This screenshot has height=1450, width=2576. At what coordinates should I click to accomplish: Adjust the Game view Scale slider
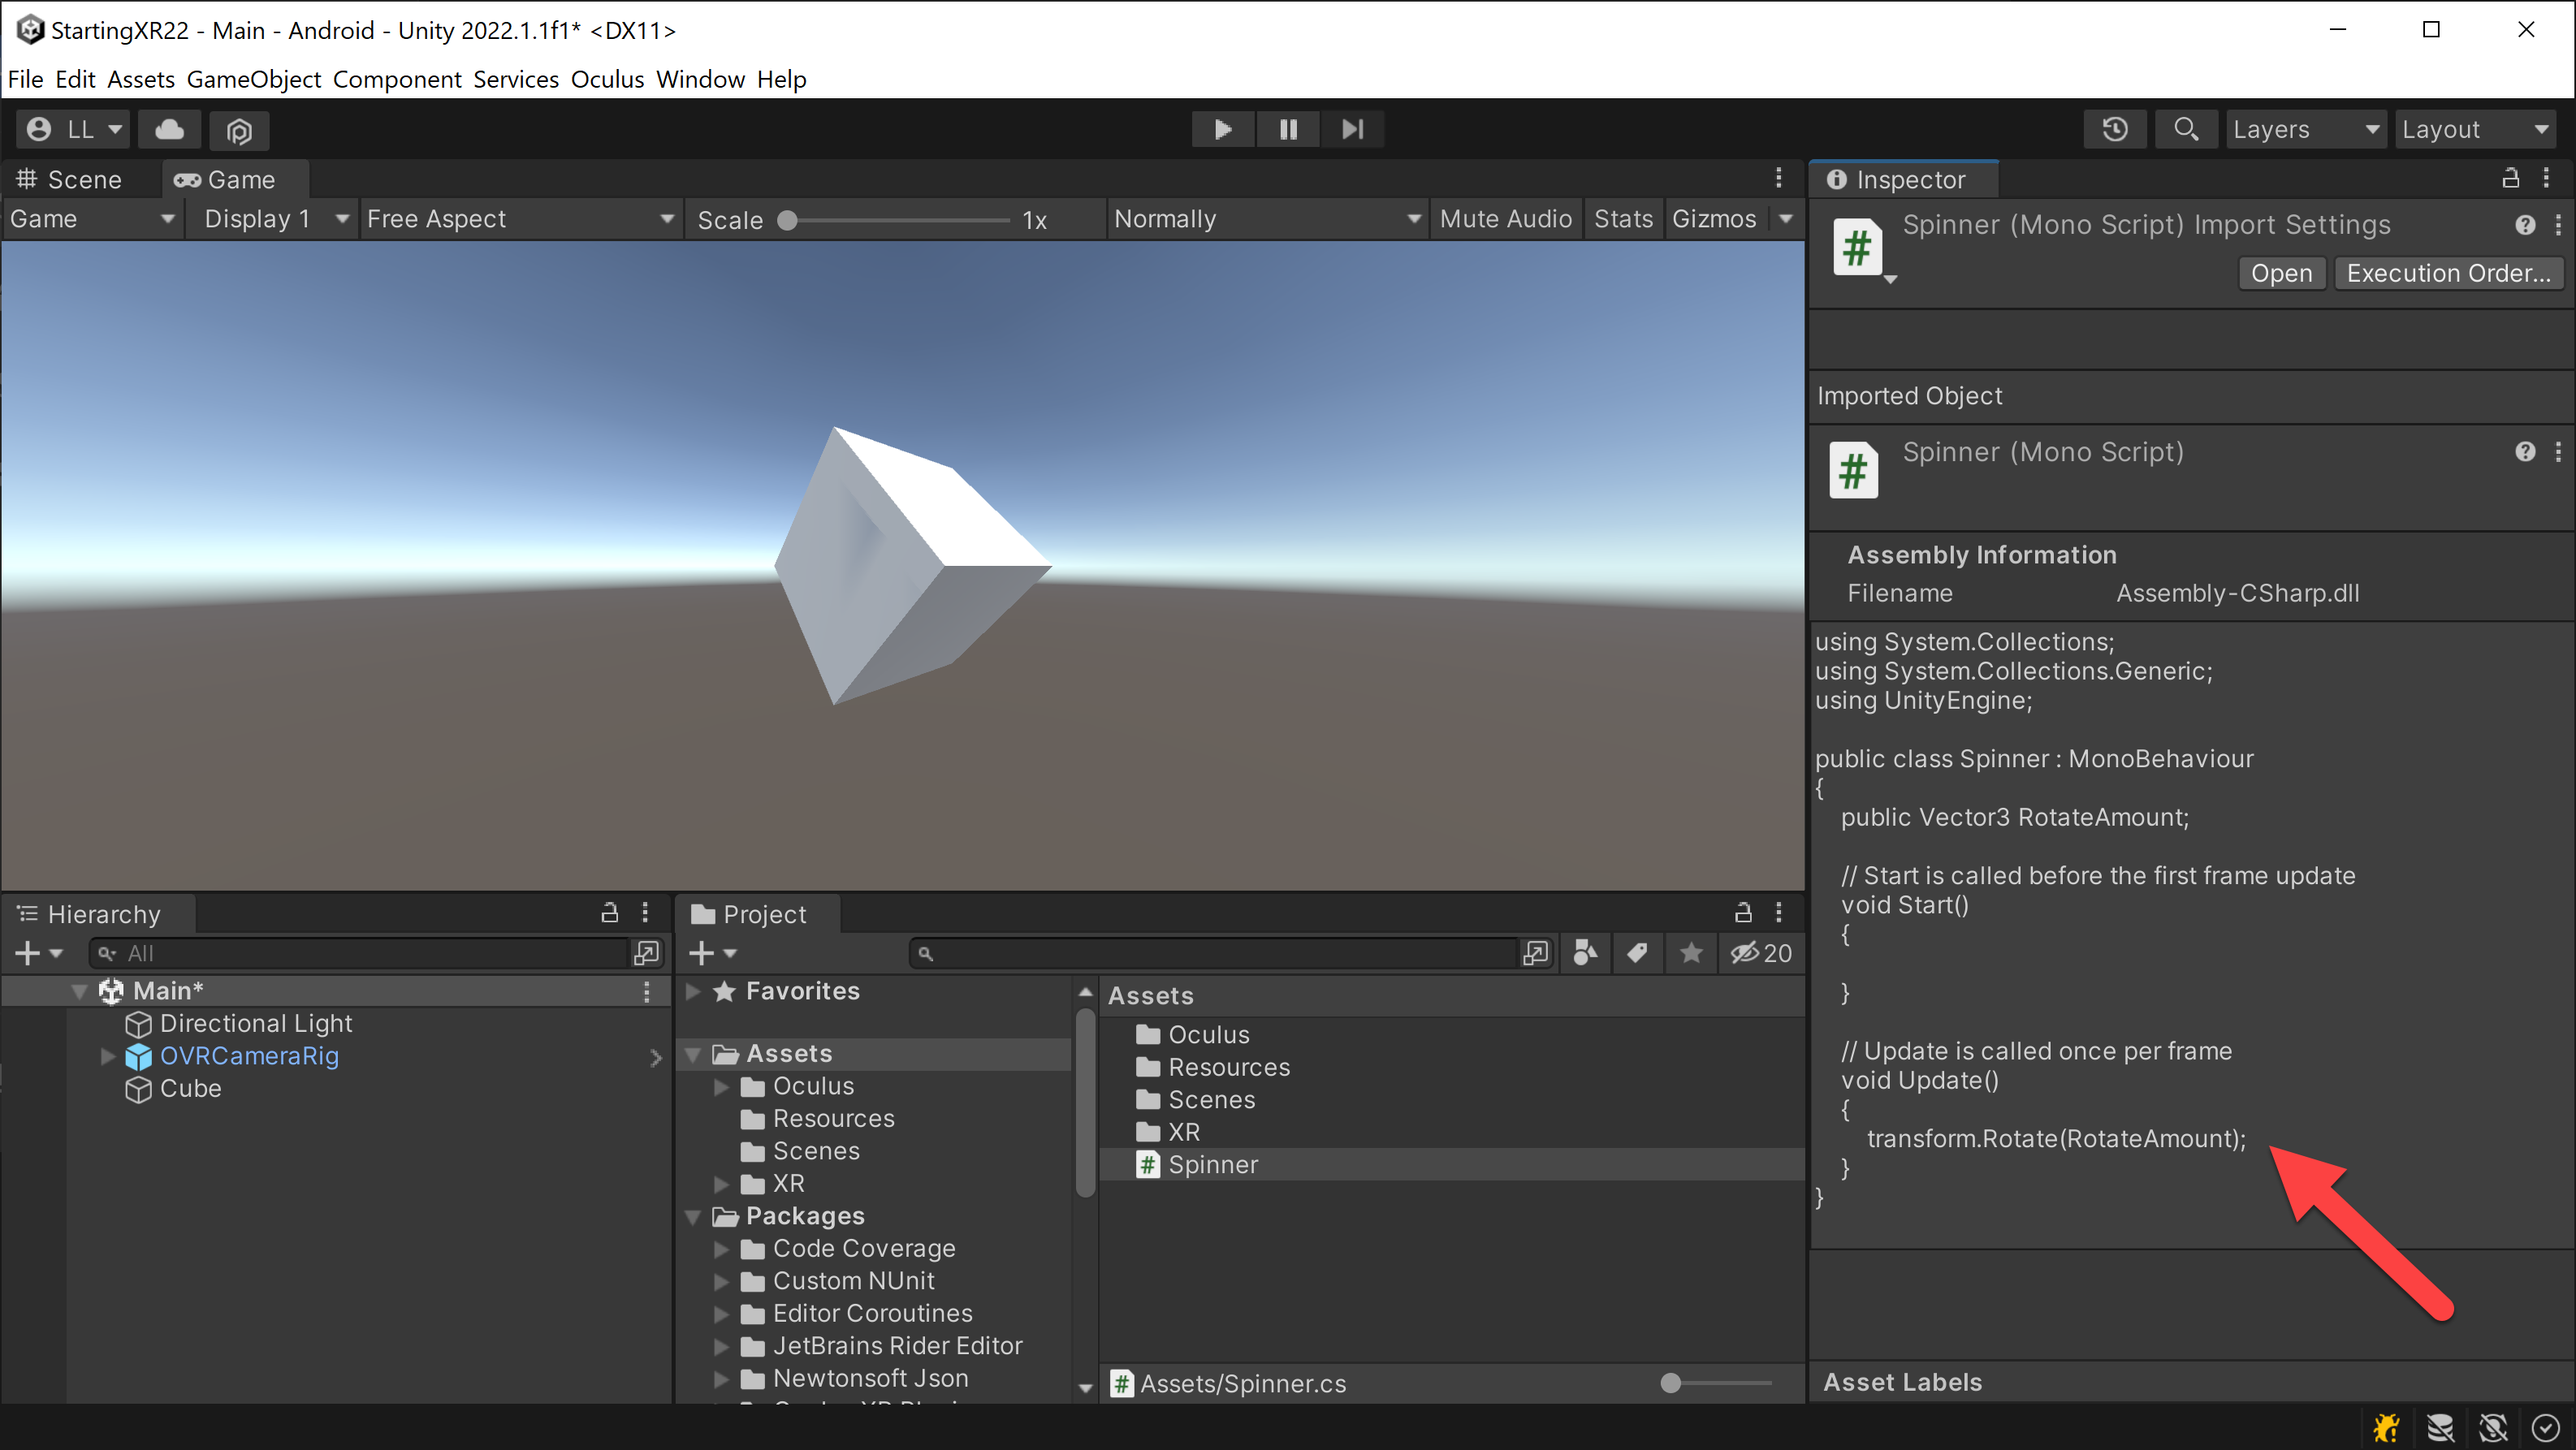[896, 220]
